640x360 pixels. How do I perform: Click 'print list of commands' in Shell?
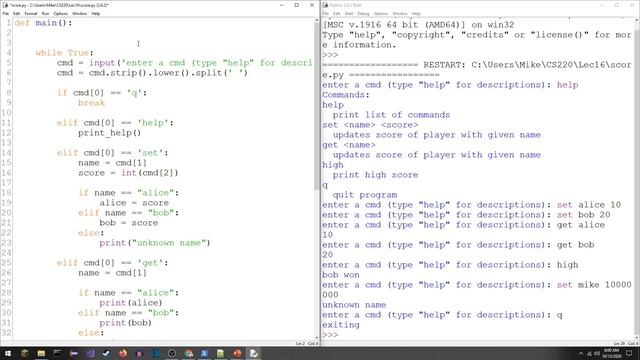[391, 115]
